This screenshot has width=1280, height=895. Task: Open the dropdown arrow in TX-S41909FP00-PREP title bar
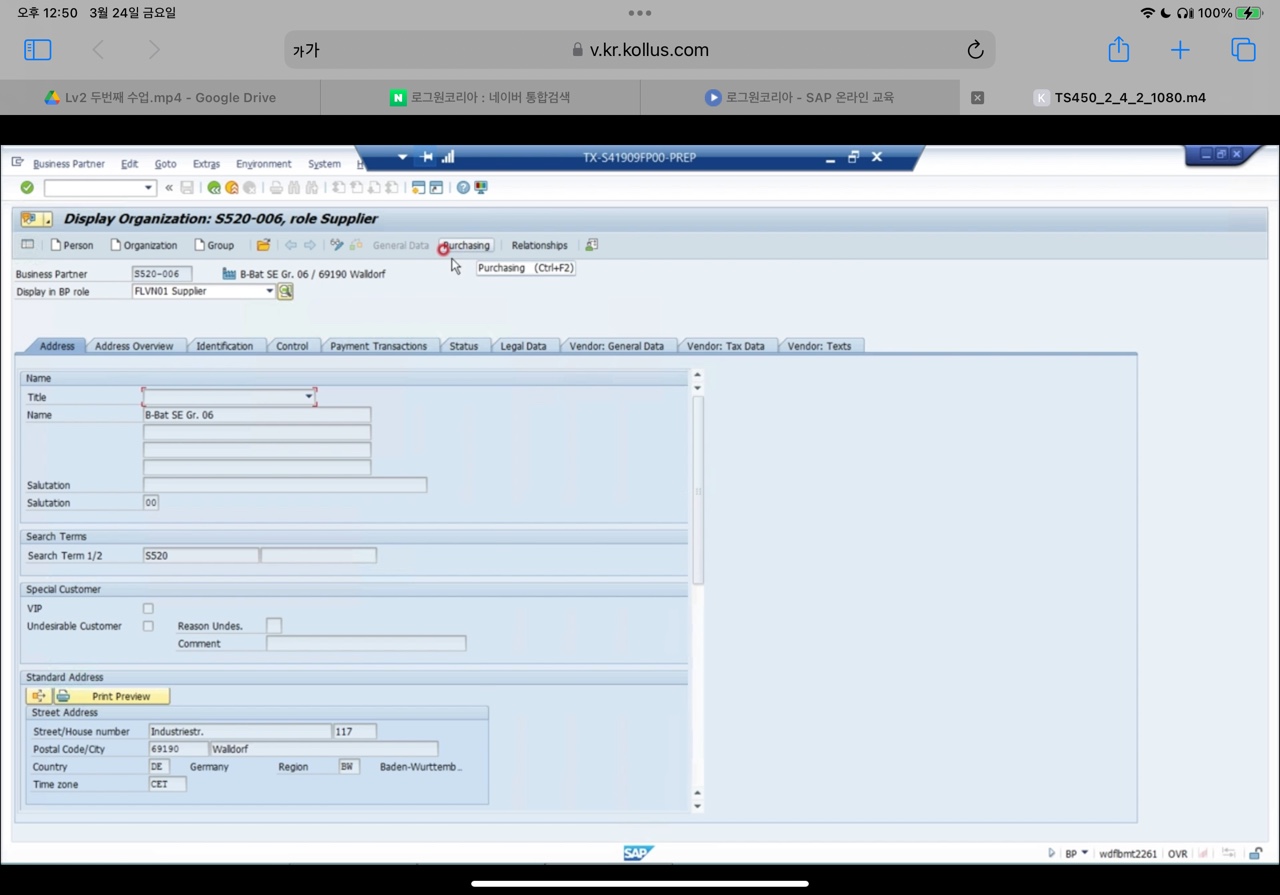[x=402, y=157]
